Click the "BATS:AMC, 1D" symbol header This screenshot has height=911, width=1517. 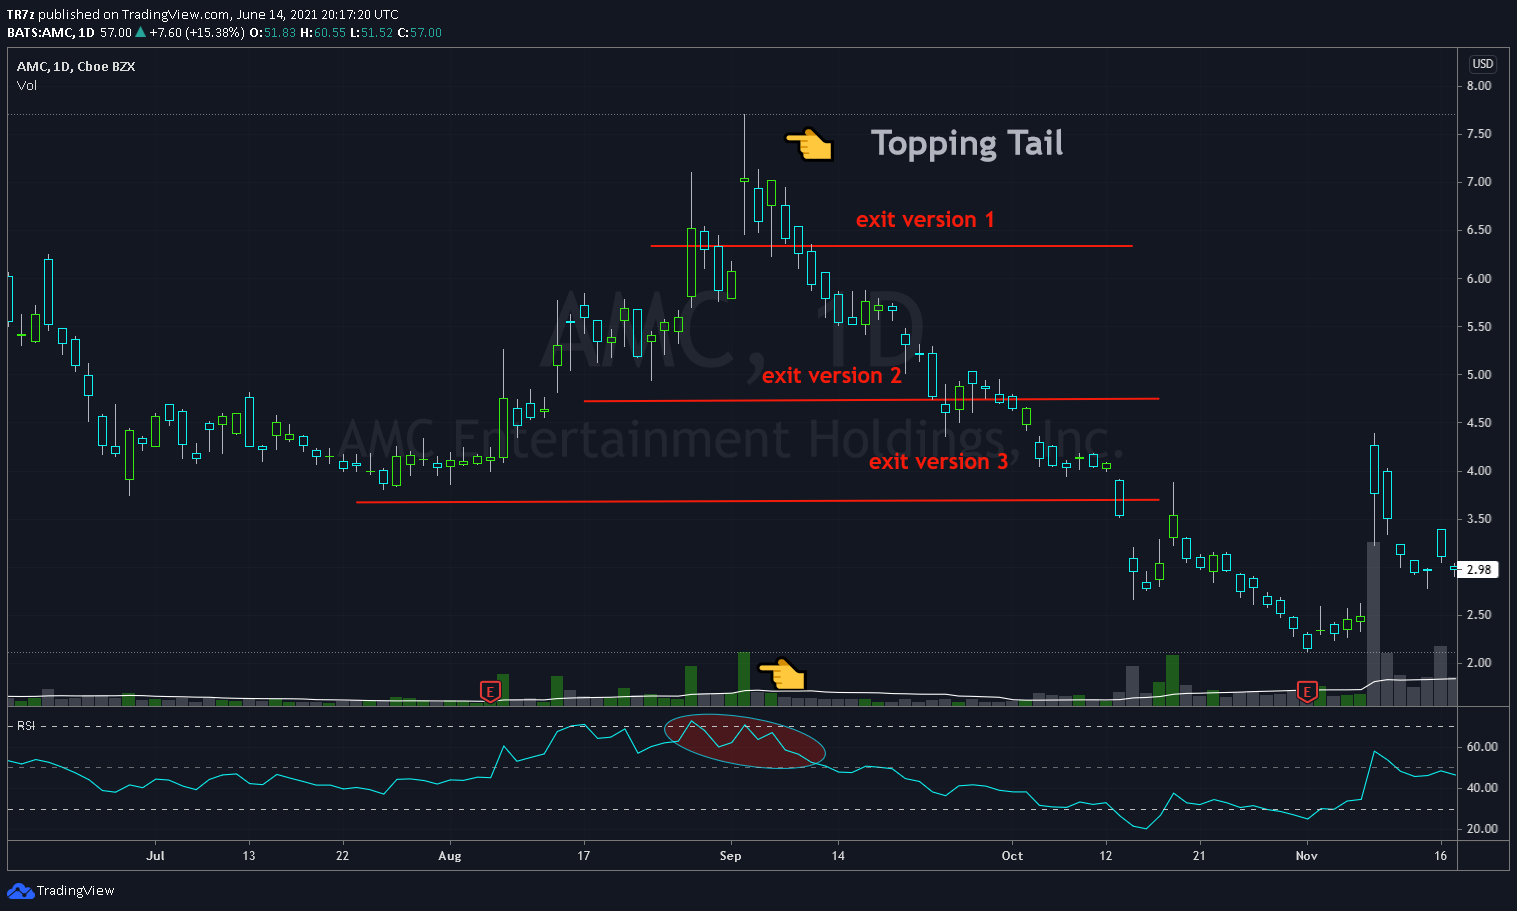tap(51, 33)
